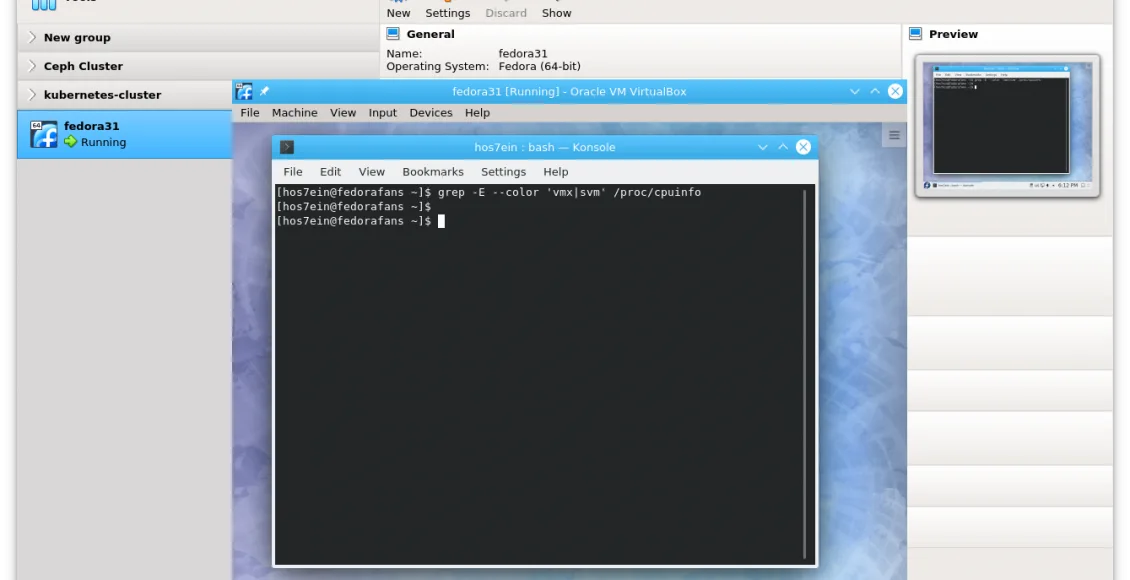Image resolution: width=1130 pixels, height=580 pixels.
Task: Click the fedora31 preview thumbnail
Action: pyautogui.click(x=1007, y=125)
